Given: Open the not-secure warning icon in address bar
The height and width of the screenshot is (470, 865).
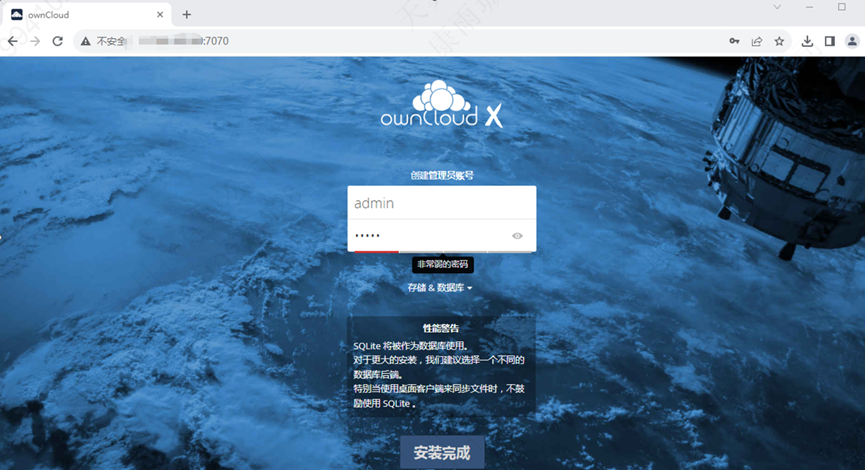Looking at the screenshot, I should tap(86, 41).
